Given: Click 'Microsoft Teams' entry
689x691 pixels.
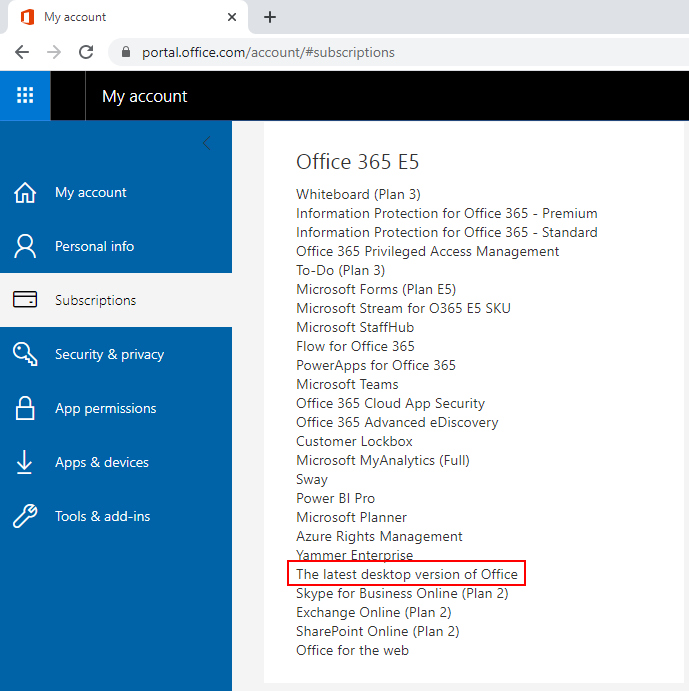Looking at the screenshot, I should 347,384.
